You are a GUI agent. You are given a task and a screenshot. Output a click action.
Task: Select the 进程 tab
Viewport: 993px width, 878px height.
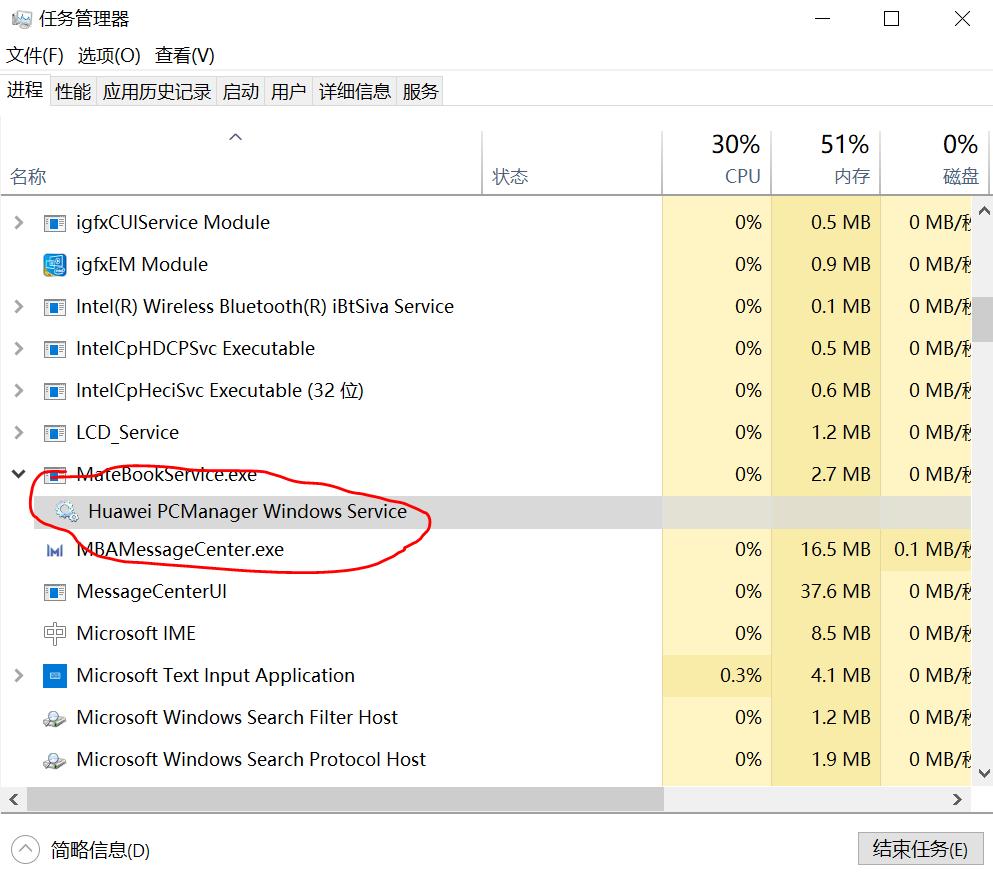pos(25,90)
